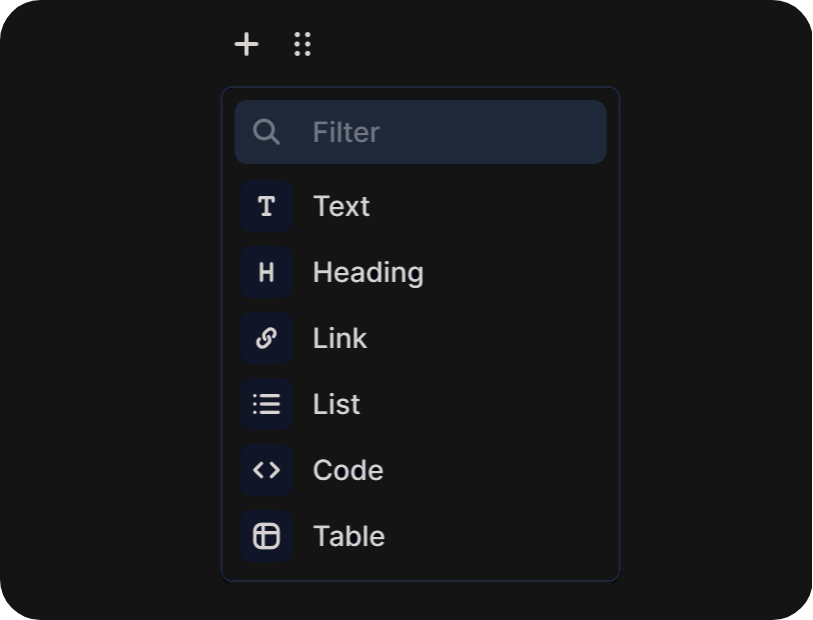Click the H icon for Heading

click(266, 272)
